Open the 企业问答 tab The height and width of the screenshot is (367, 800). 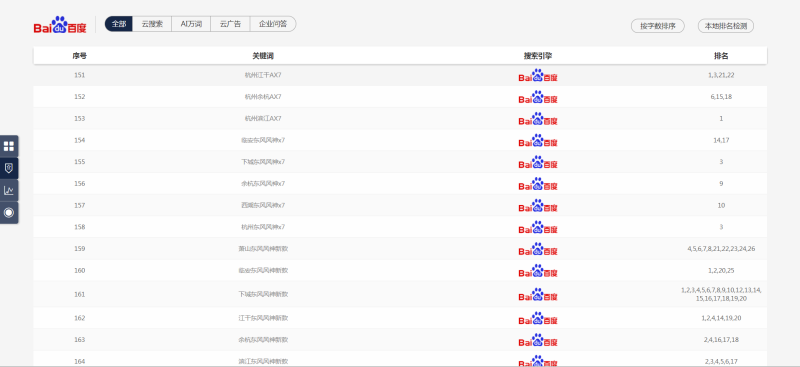click(x=273, y=24)
